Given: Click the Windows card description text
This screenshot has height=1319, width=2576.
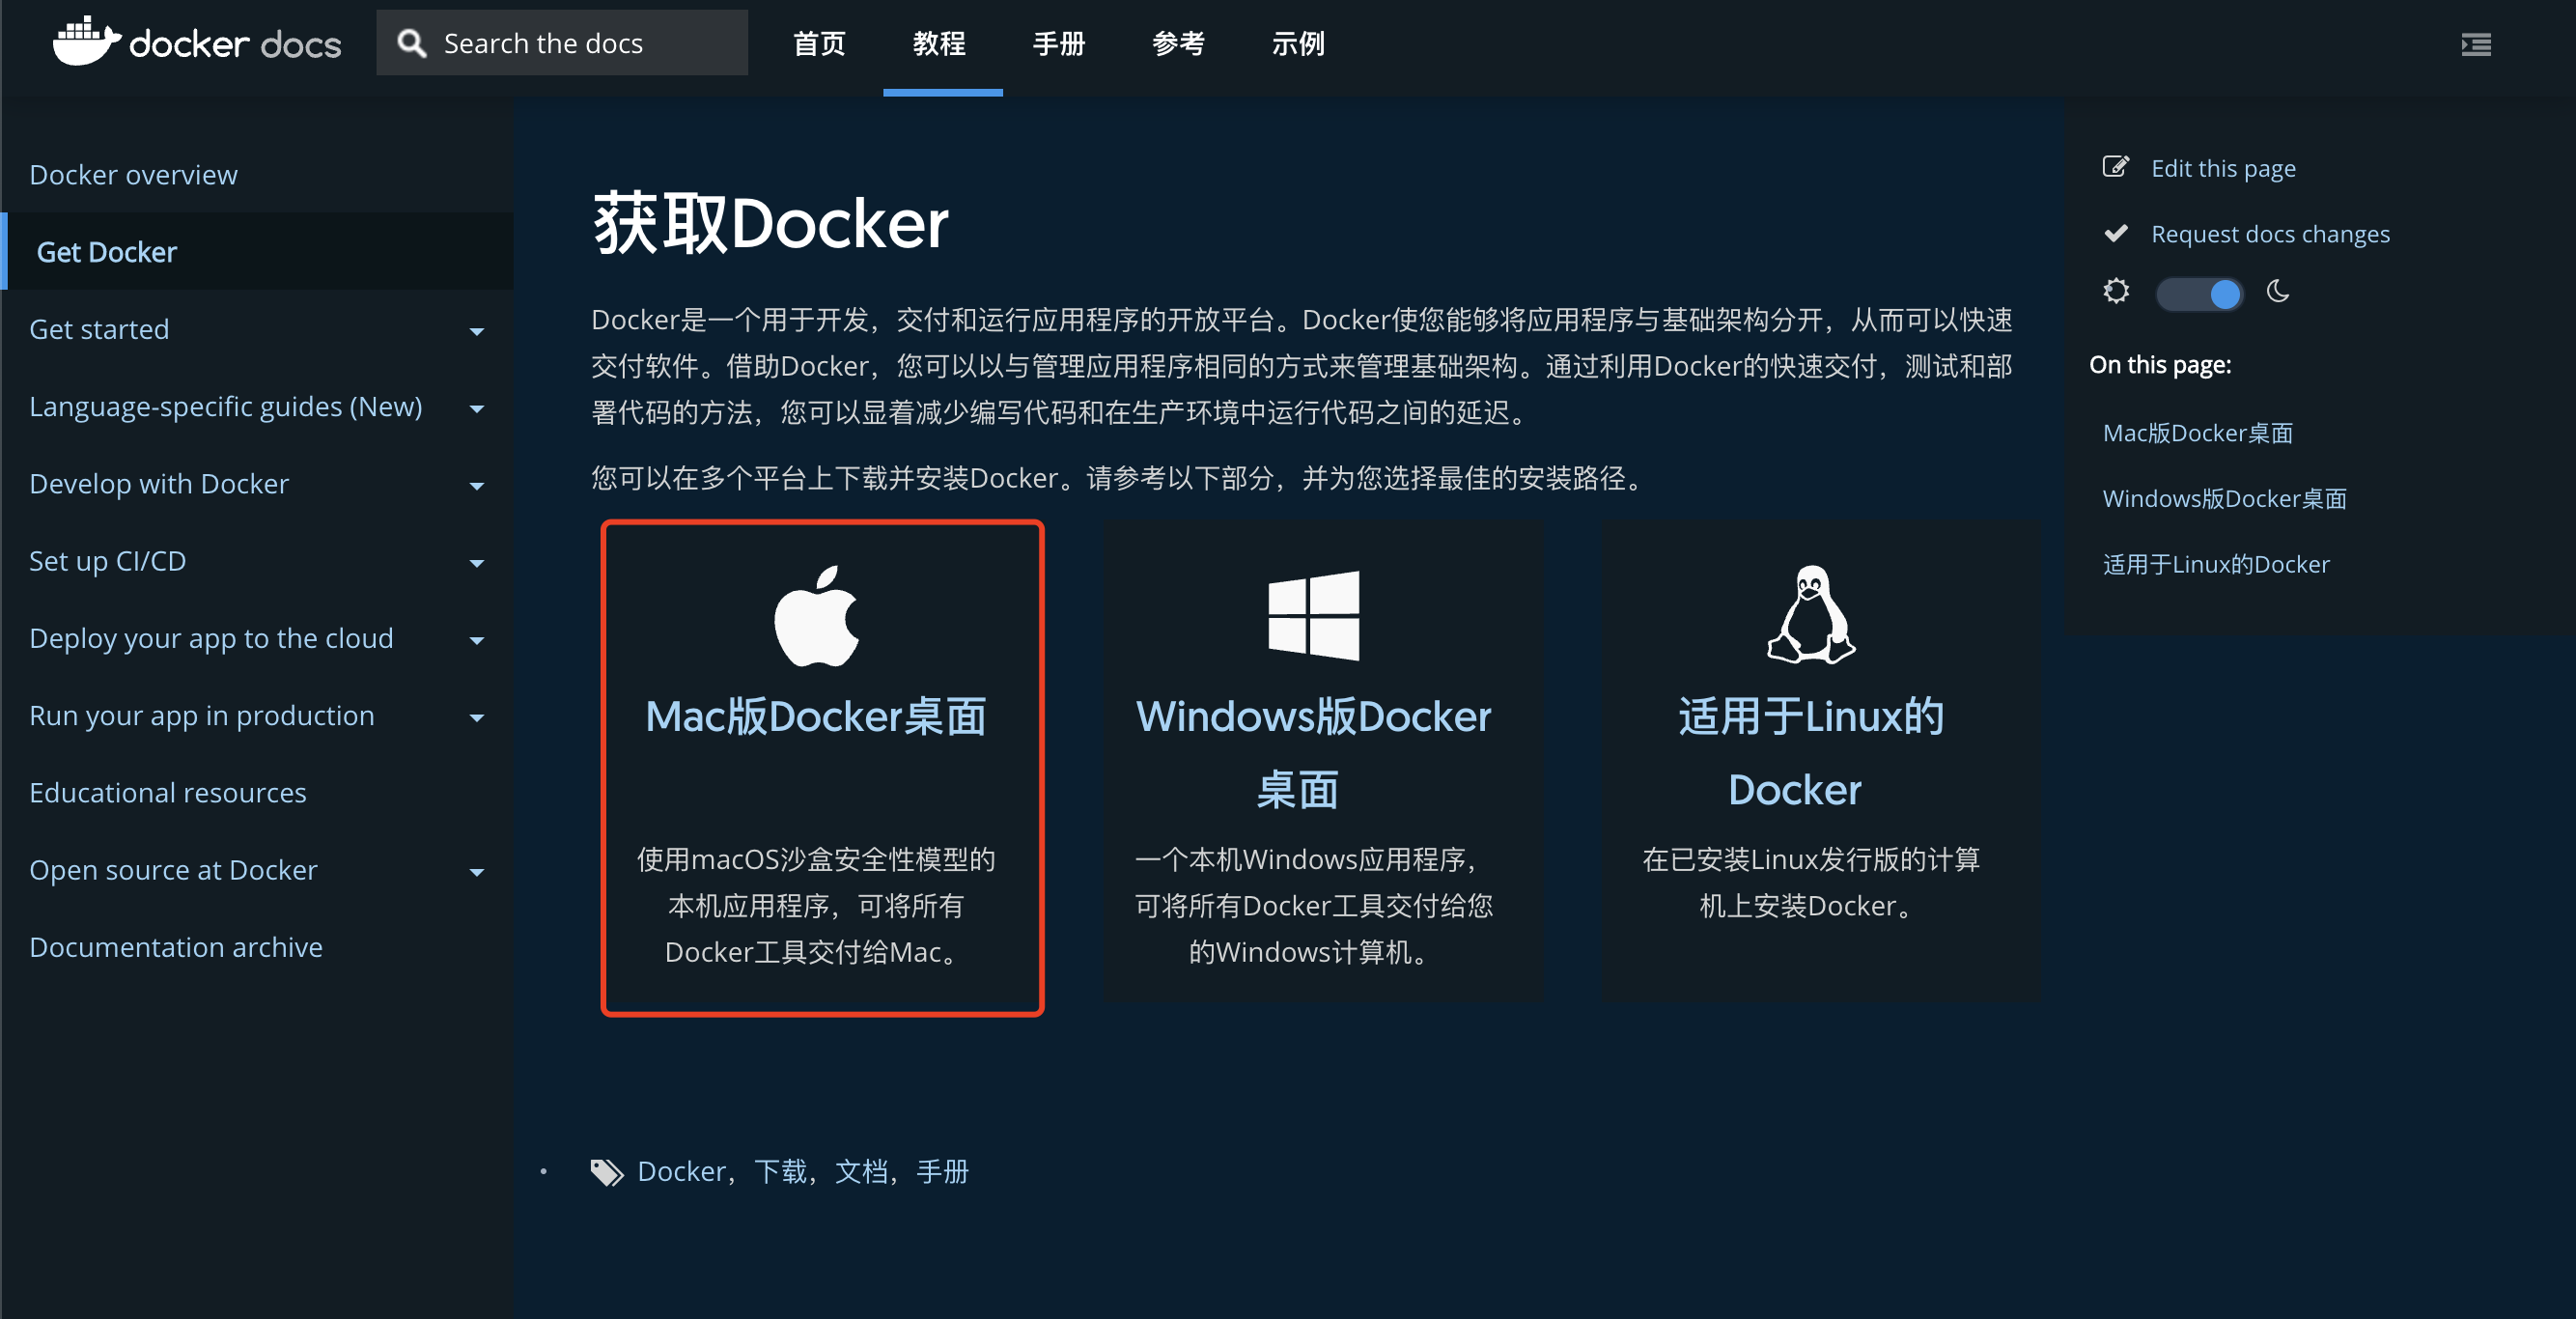Looking at the screenshot, I should point(1313,905).
